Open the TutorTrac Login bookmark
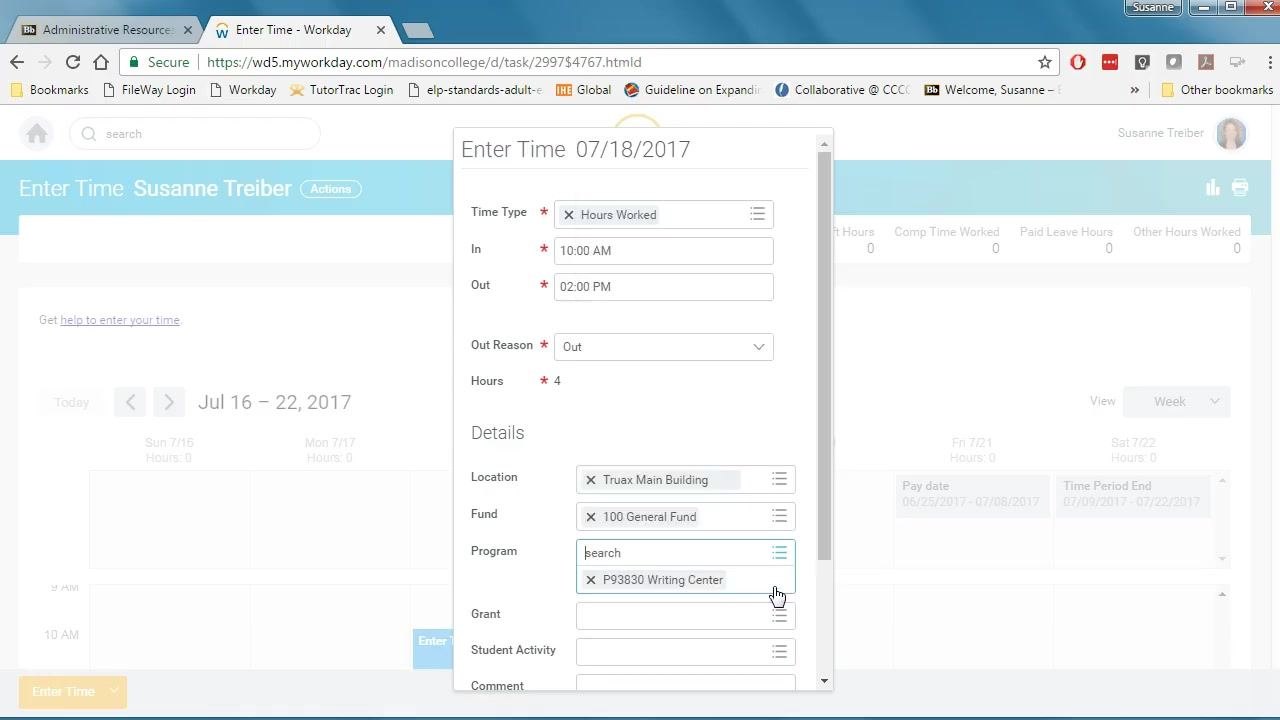The height and width of the screenshot is (720, 1280). 342,89
